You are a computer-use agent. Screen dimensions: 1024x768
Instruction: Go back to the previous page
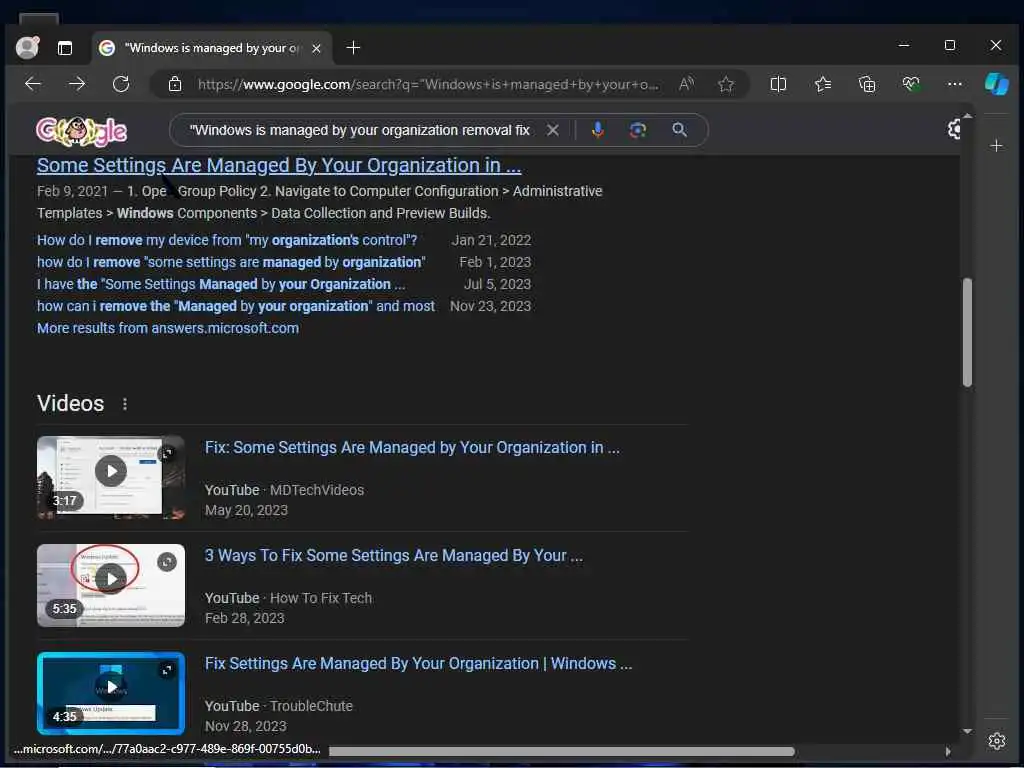(x=33, y=84)
